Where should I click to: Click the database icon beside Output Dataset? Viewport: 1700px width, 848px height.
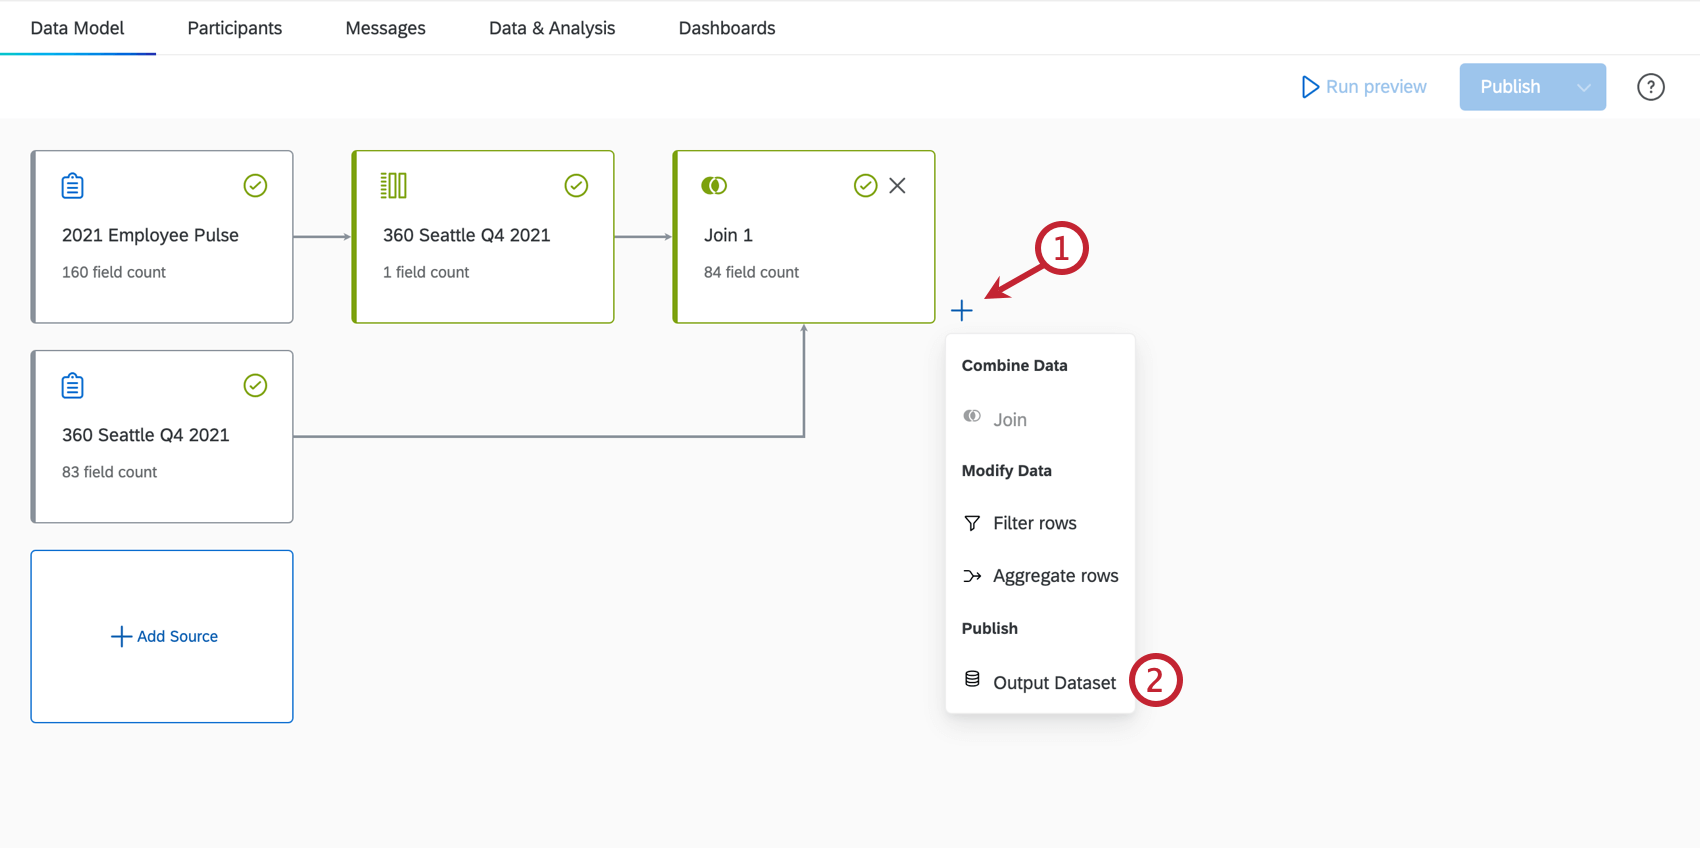[972, 679]
